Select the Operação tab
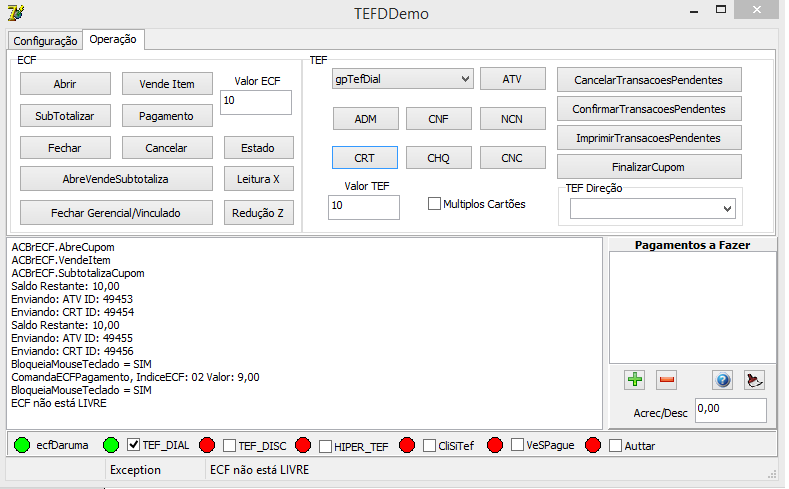 coord(113,39)
